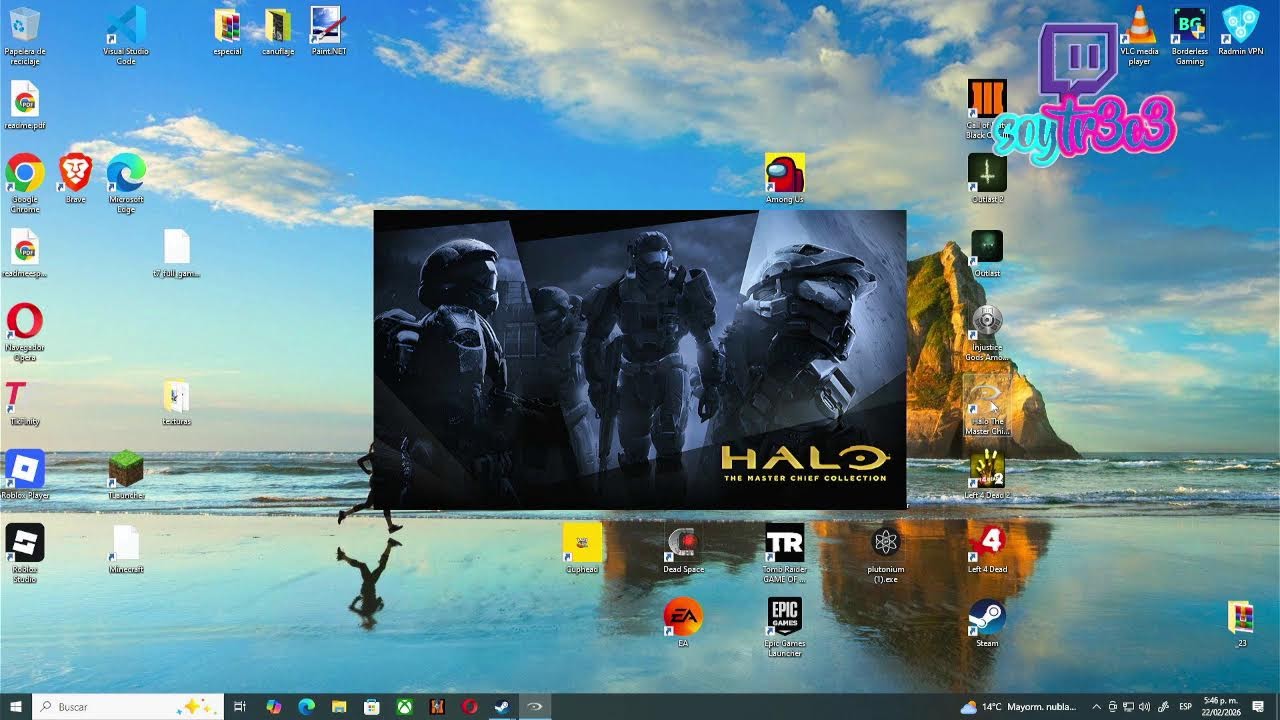
Task: Open the Xbox app from the taskbar
Action: (x=404, y=707)
